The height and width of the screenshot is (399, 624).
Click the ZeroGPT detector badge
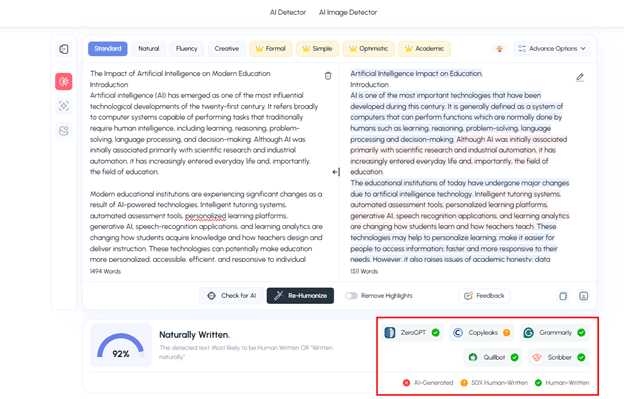(x=412, y=333)
